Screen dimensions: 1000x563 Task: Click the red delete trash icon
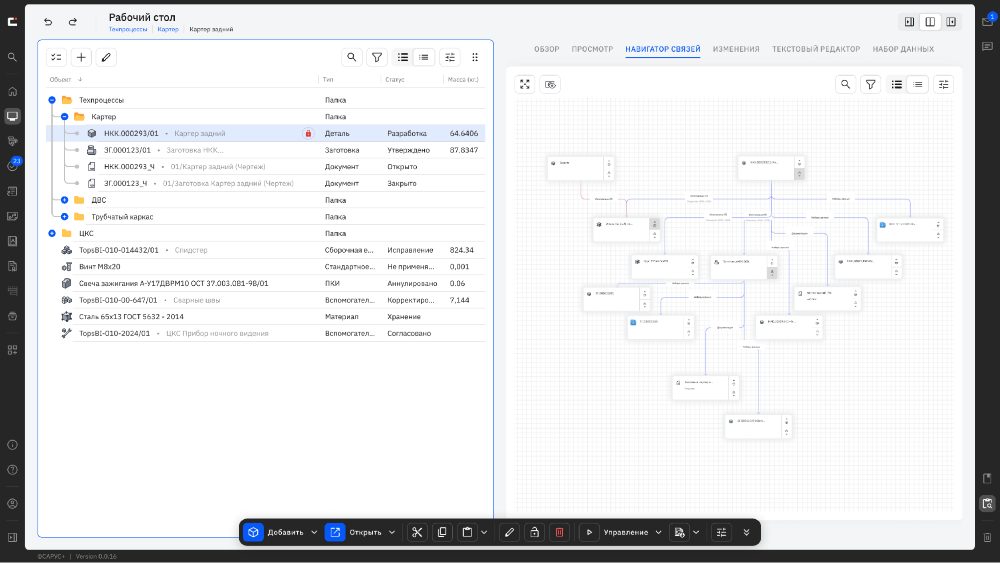click(559, 532)
